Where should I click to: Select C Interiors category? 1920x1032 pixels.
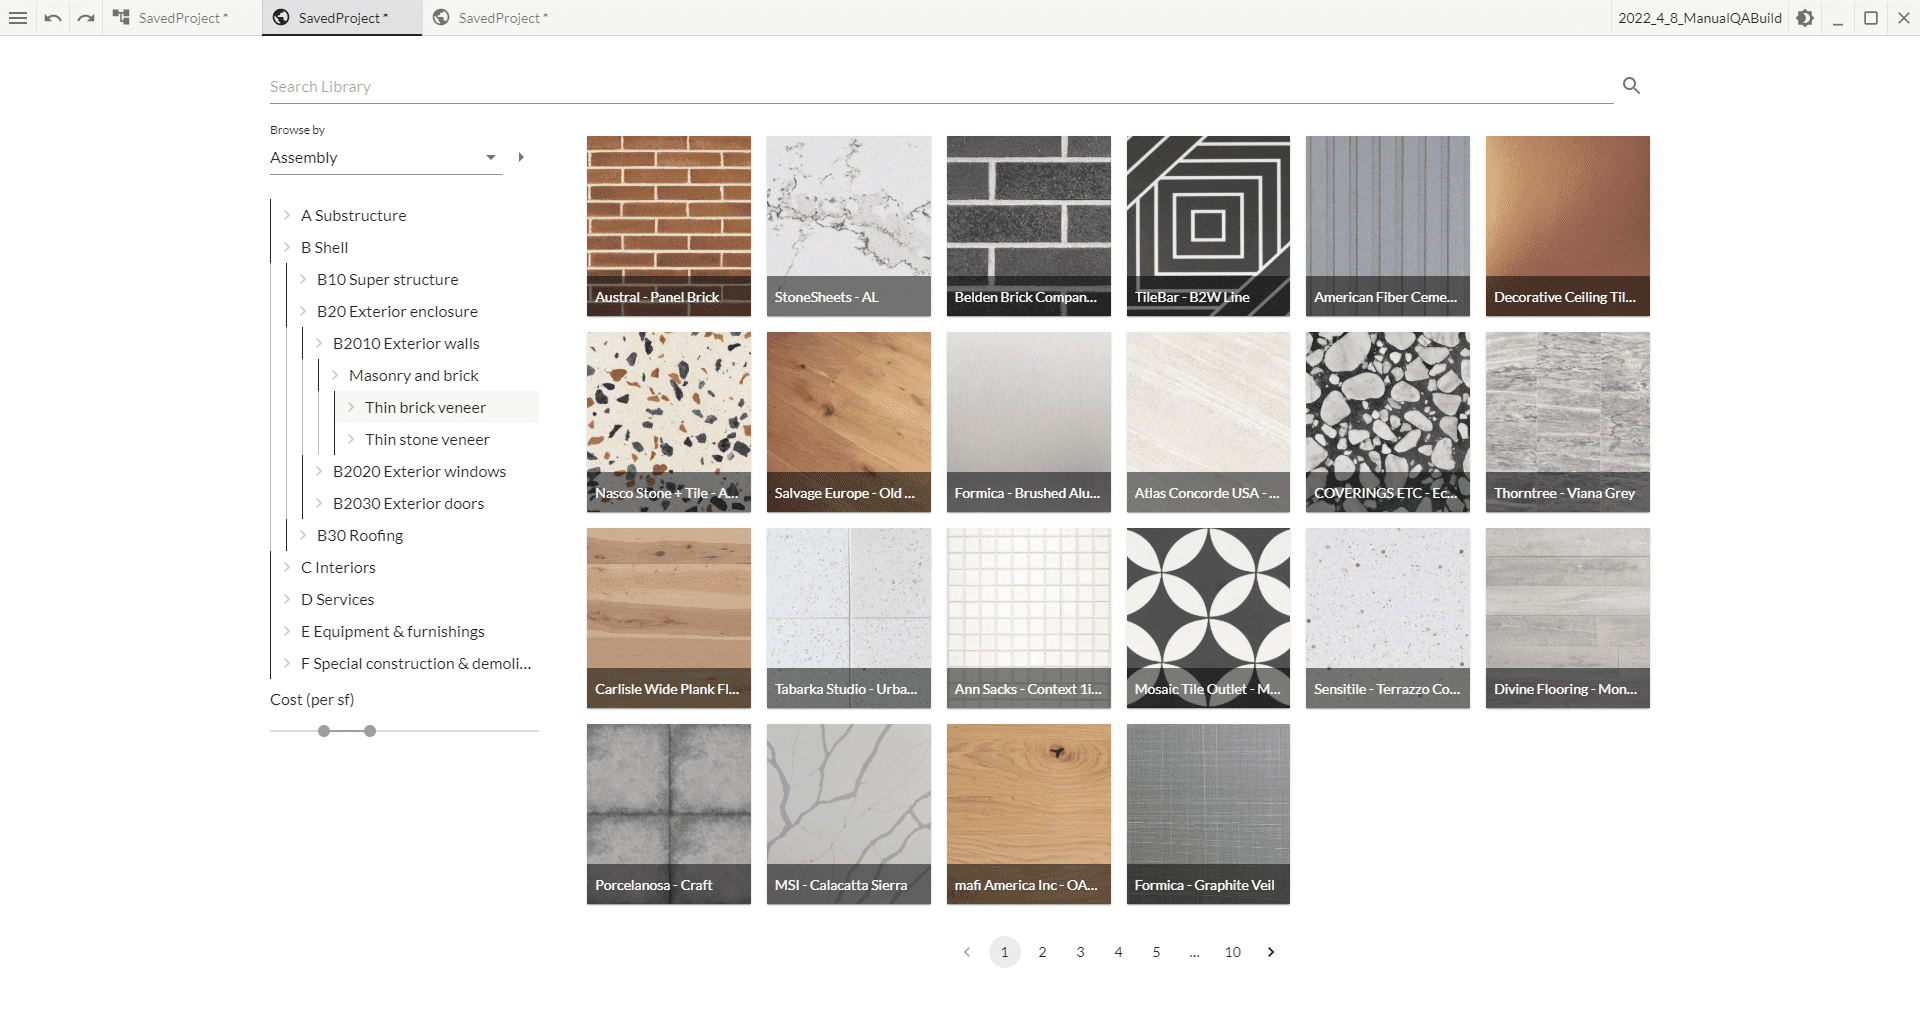338,567
